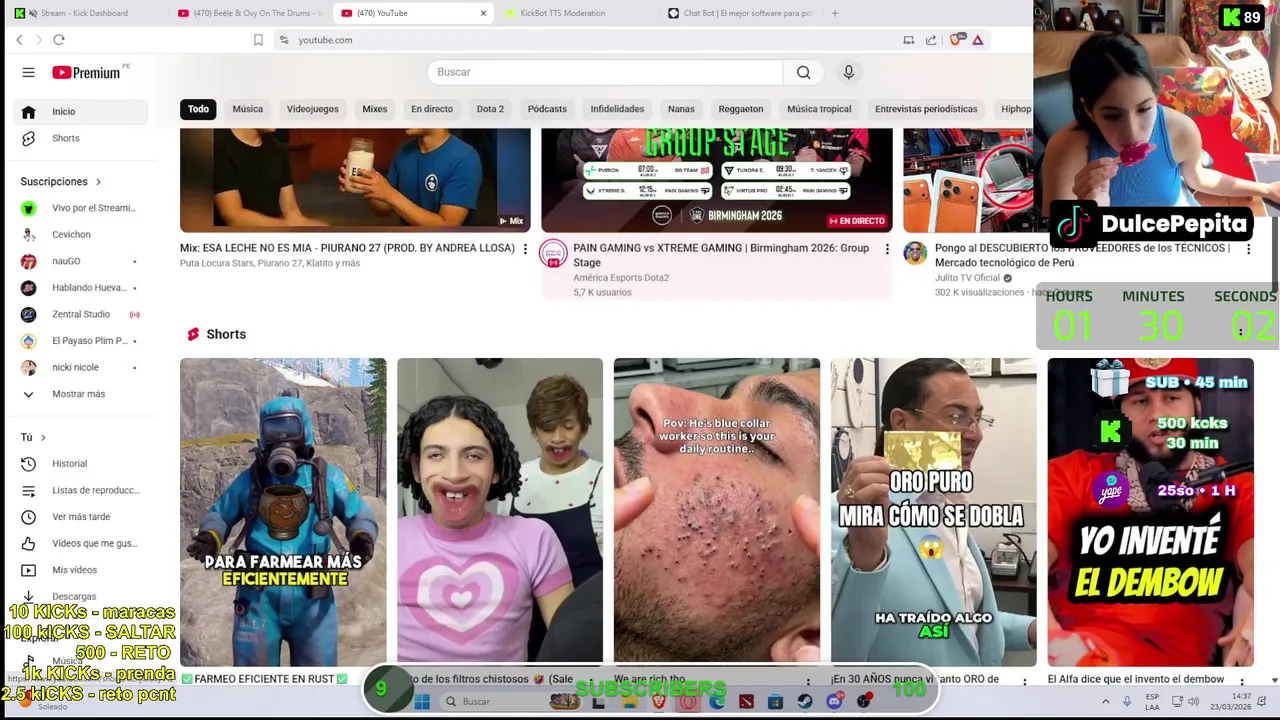
Task: Open a new browser tab
Action: [x=835, y=13]
